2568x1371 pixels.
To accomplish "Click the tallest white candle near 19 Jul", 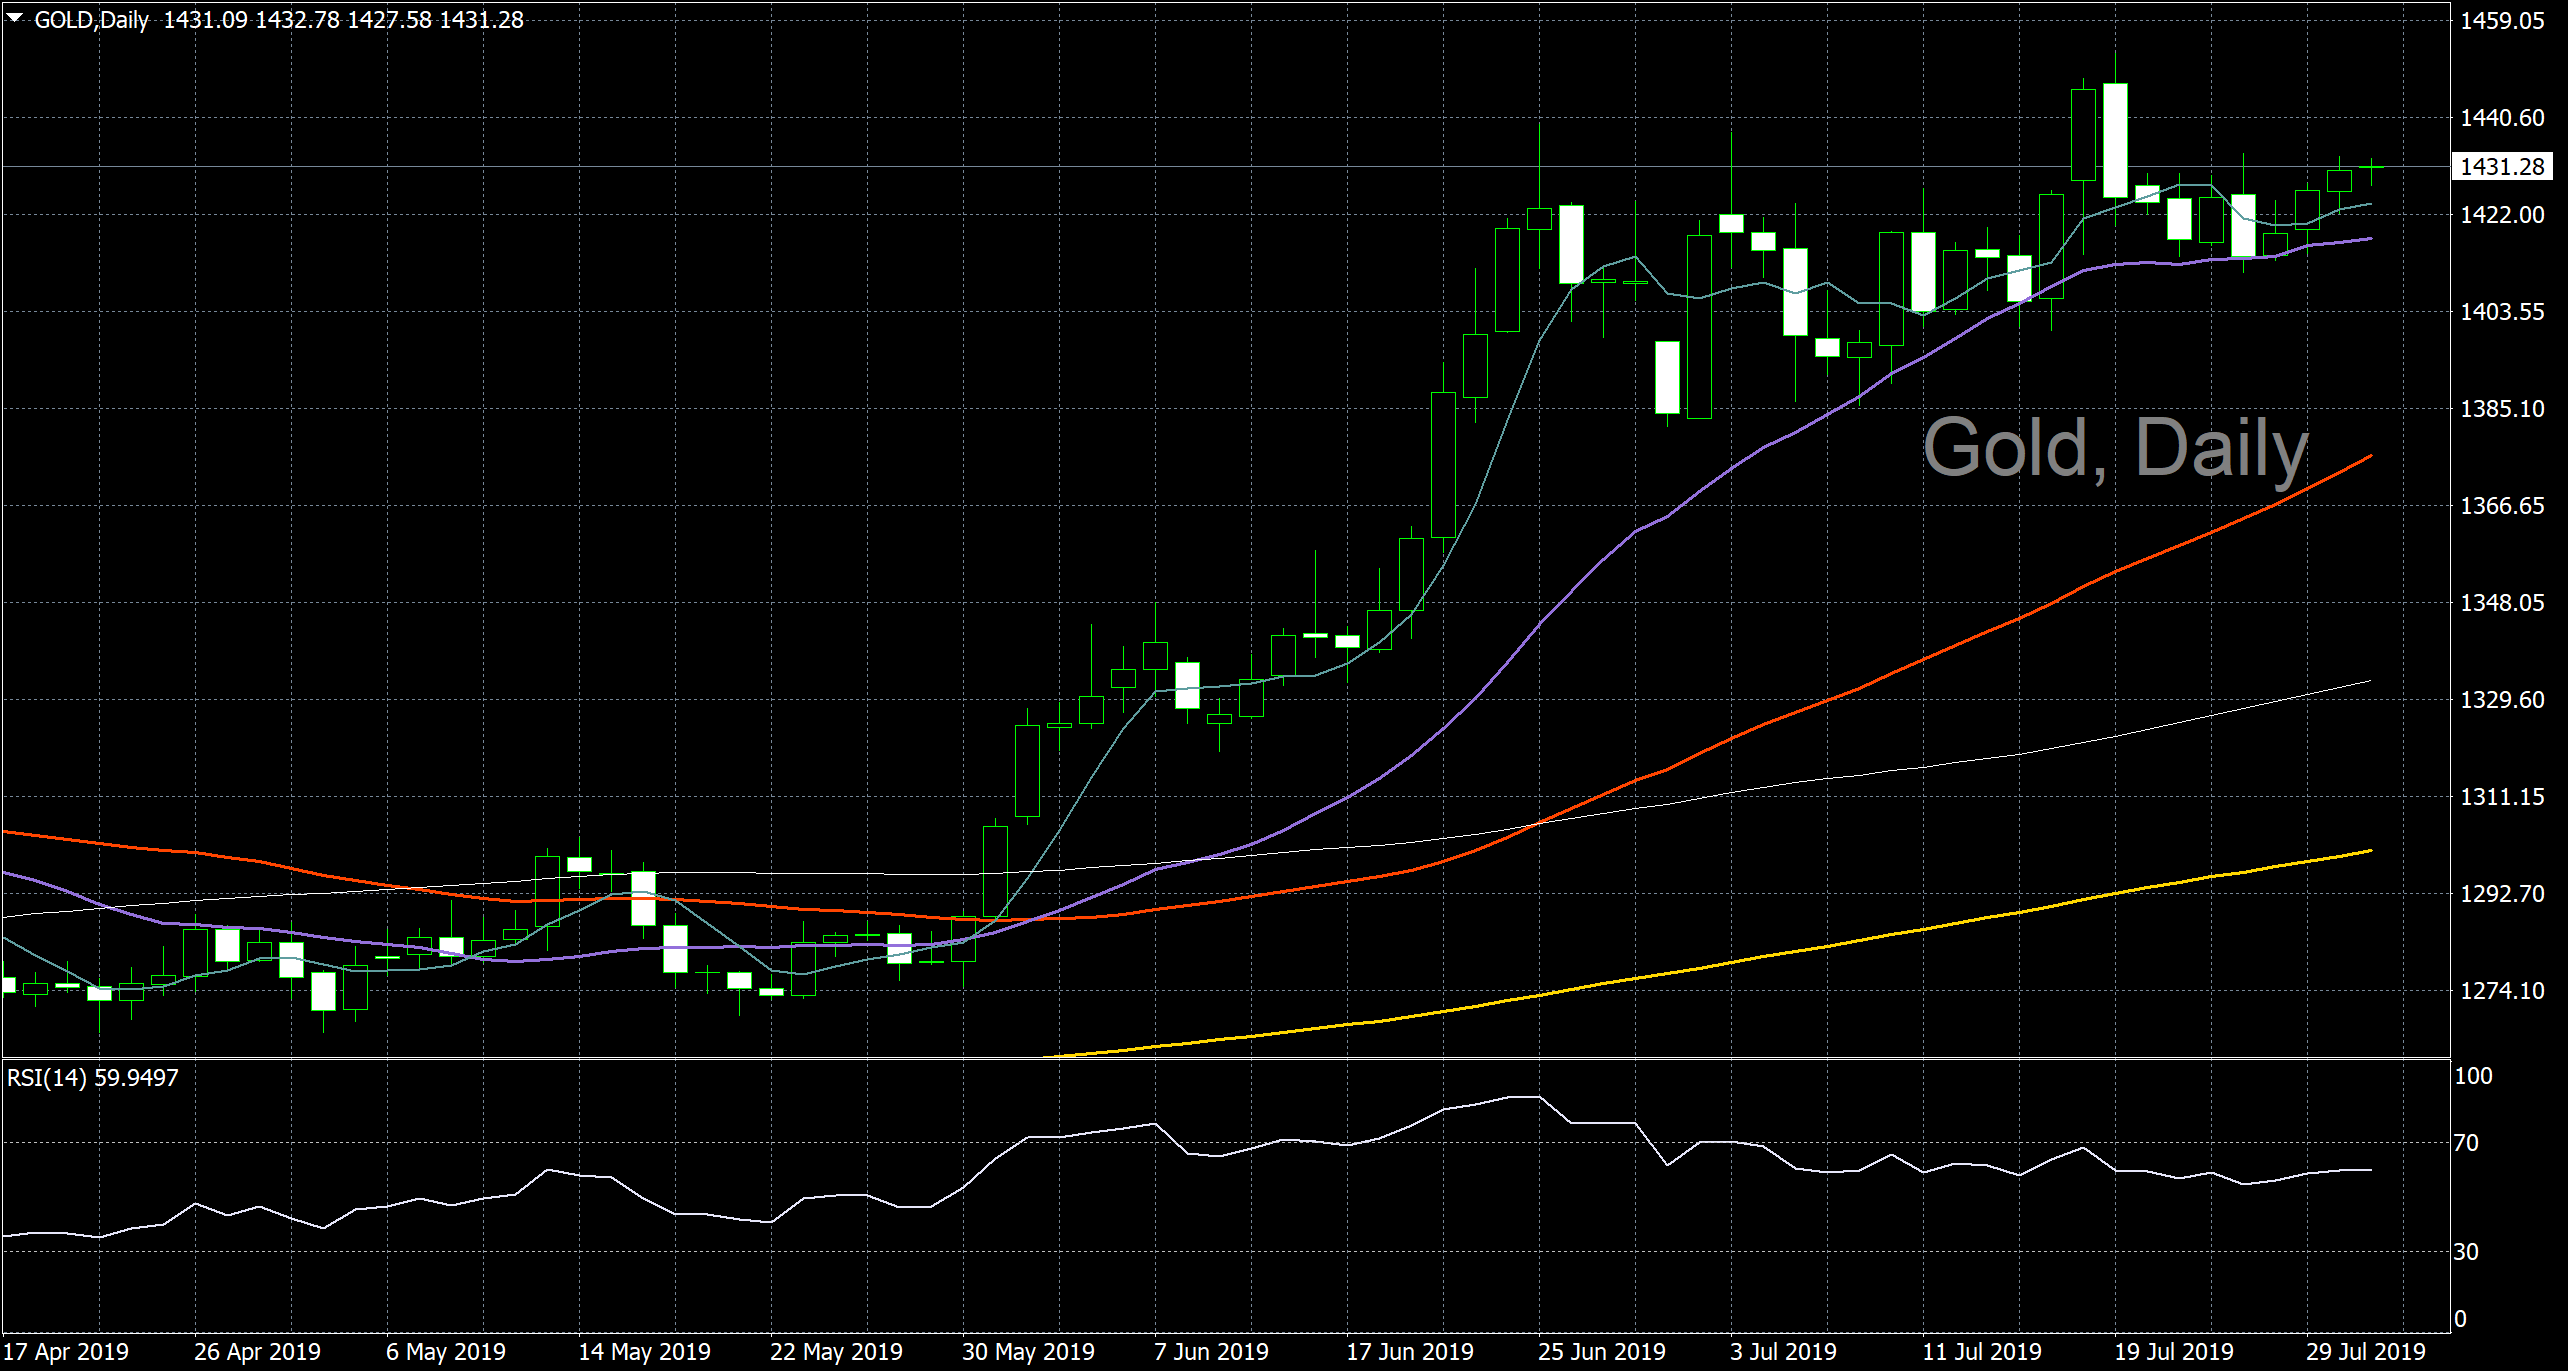I will click(2115, 140).
